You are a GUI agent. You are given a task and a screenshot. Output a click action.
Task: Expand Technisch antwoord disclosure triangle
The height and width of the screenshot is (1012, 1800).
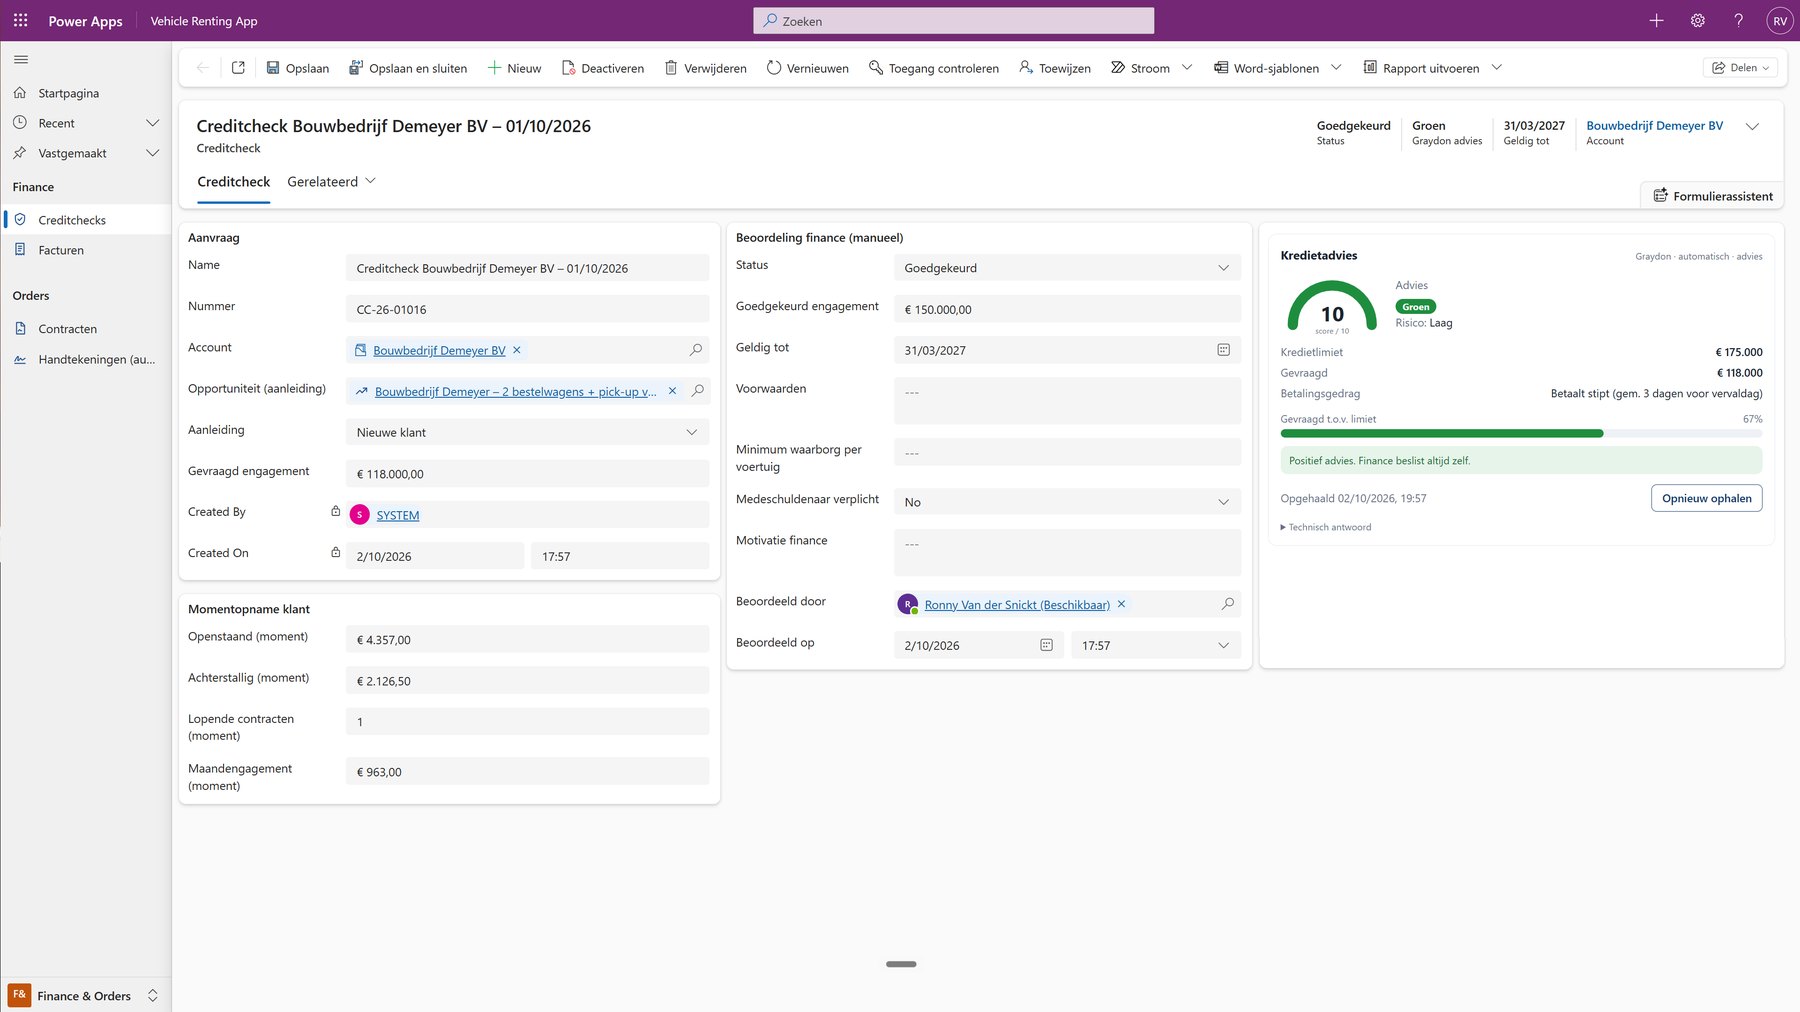click(1283, 527)
